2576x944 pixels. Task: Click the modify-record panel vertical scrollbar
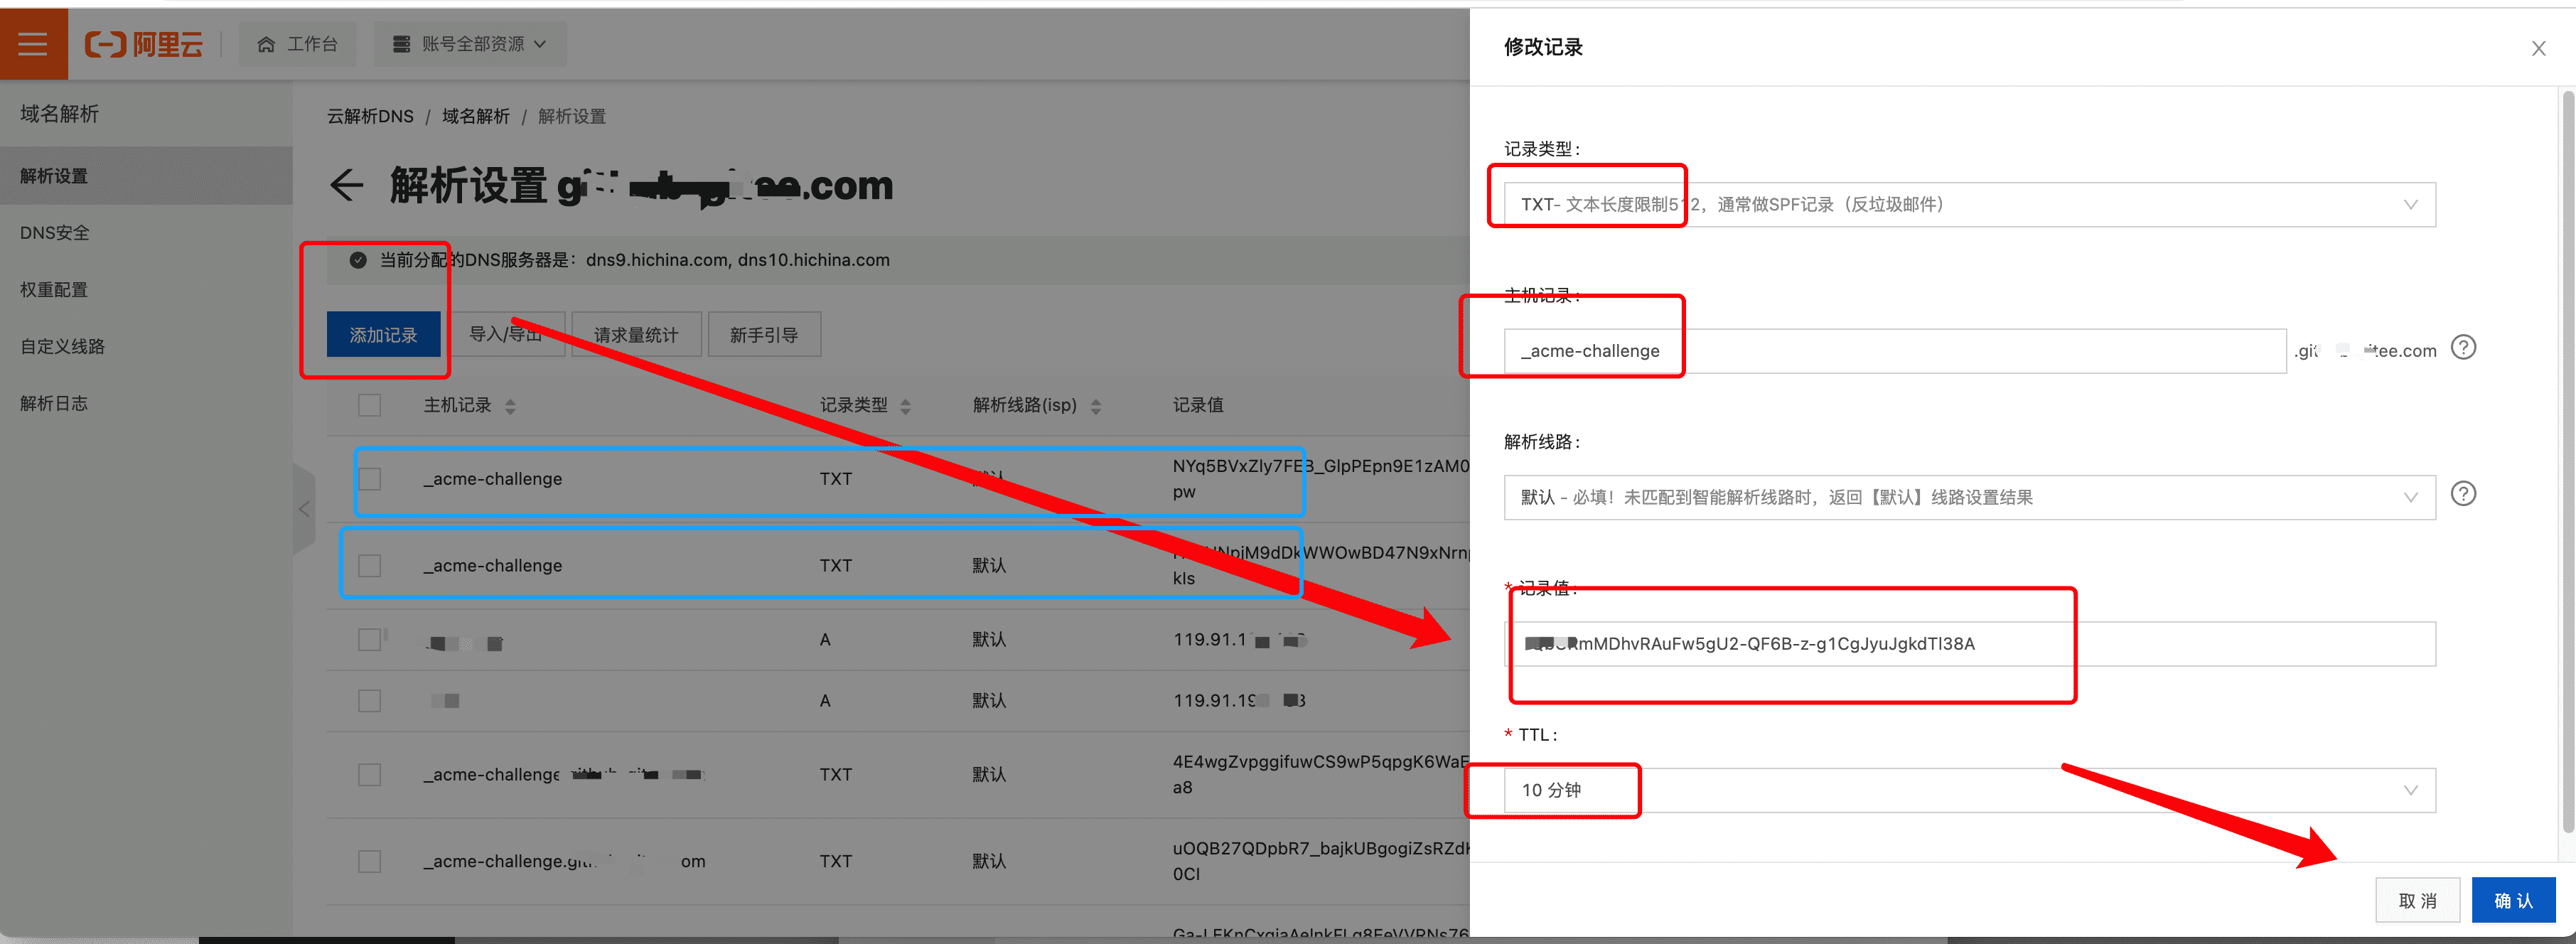click(2567, 462)
